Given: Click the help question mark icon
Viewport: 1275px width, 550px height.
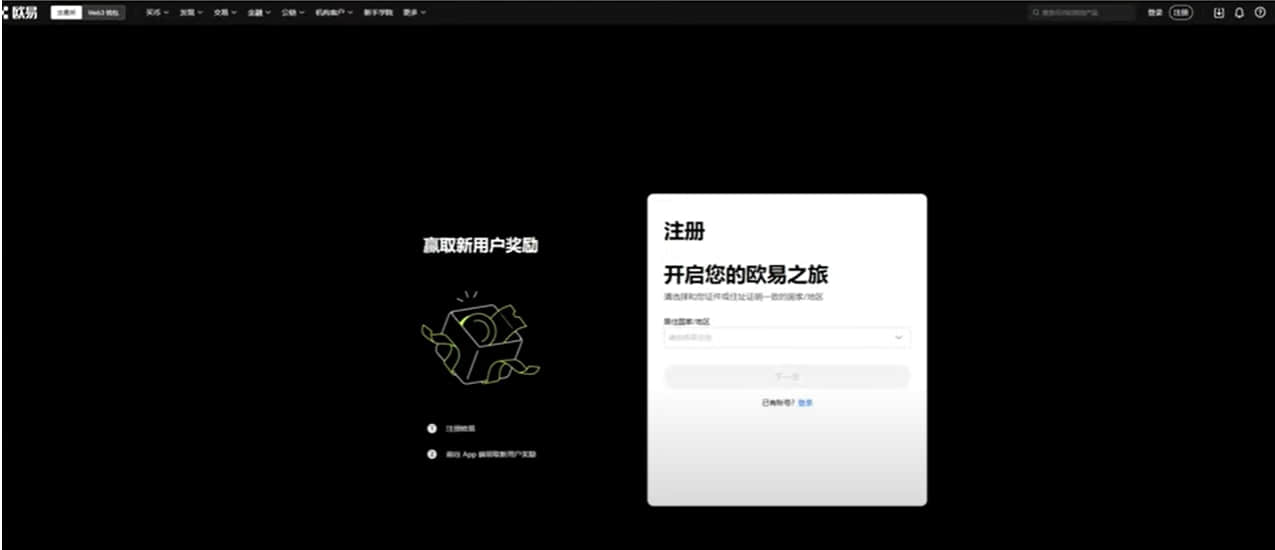Looking at the screenshot, I should tap(1260, 12).
